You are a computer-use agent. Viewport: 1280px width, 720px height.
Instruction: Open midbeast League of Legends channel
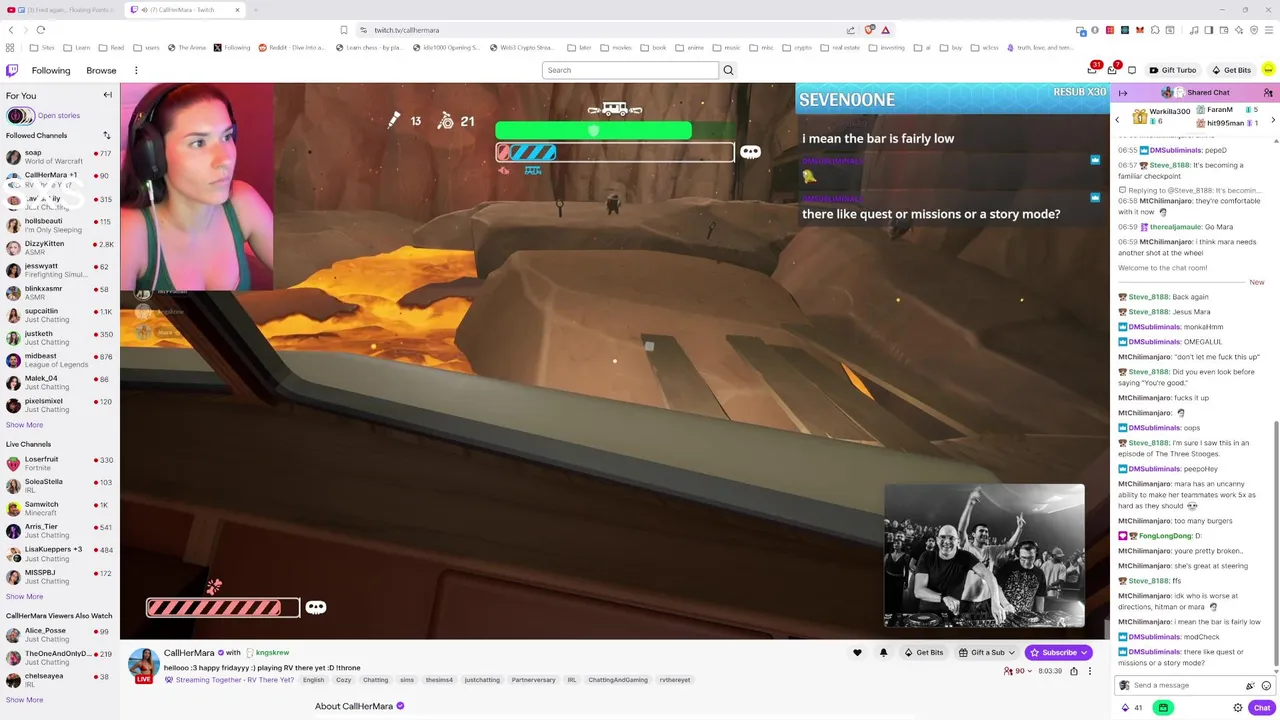[59, 360]
